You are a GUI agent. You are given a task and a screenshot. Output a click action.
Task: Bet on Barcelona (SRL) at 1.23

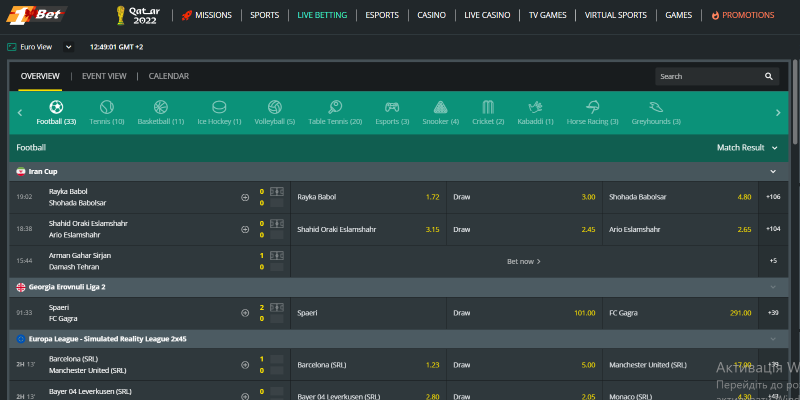pyautogui.click(x=368, y=365)
